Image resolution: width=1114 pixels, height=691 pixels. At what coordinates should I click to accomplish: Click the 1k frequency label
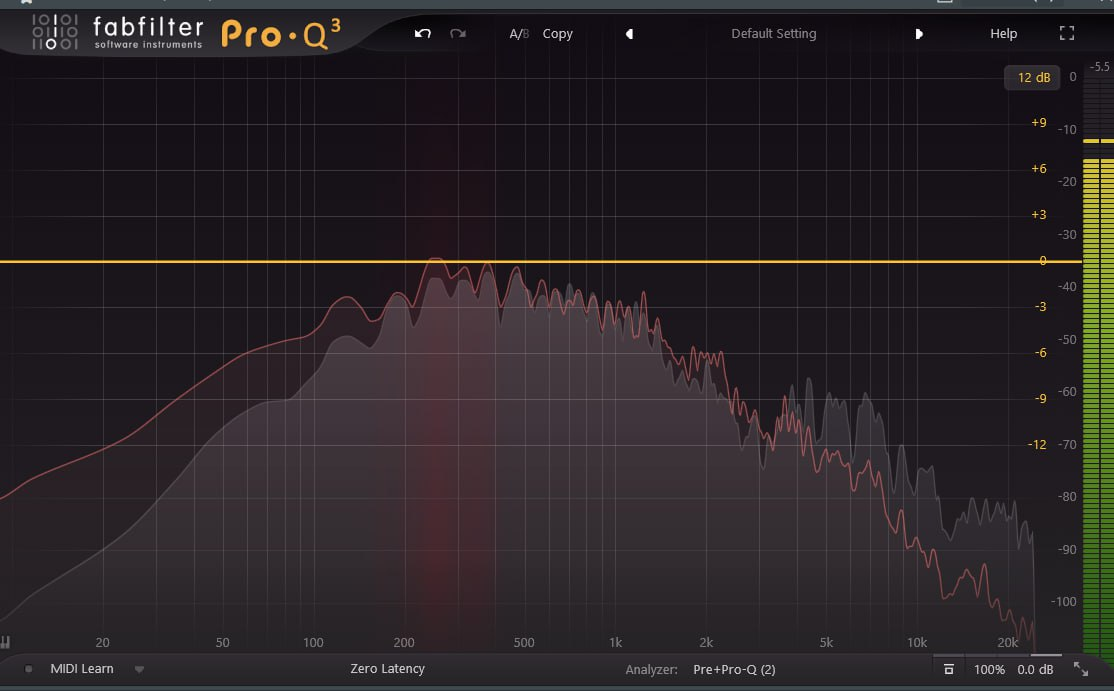tap(615, 642)
